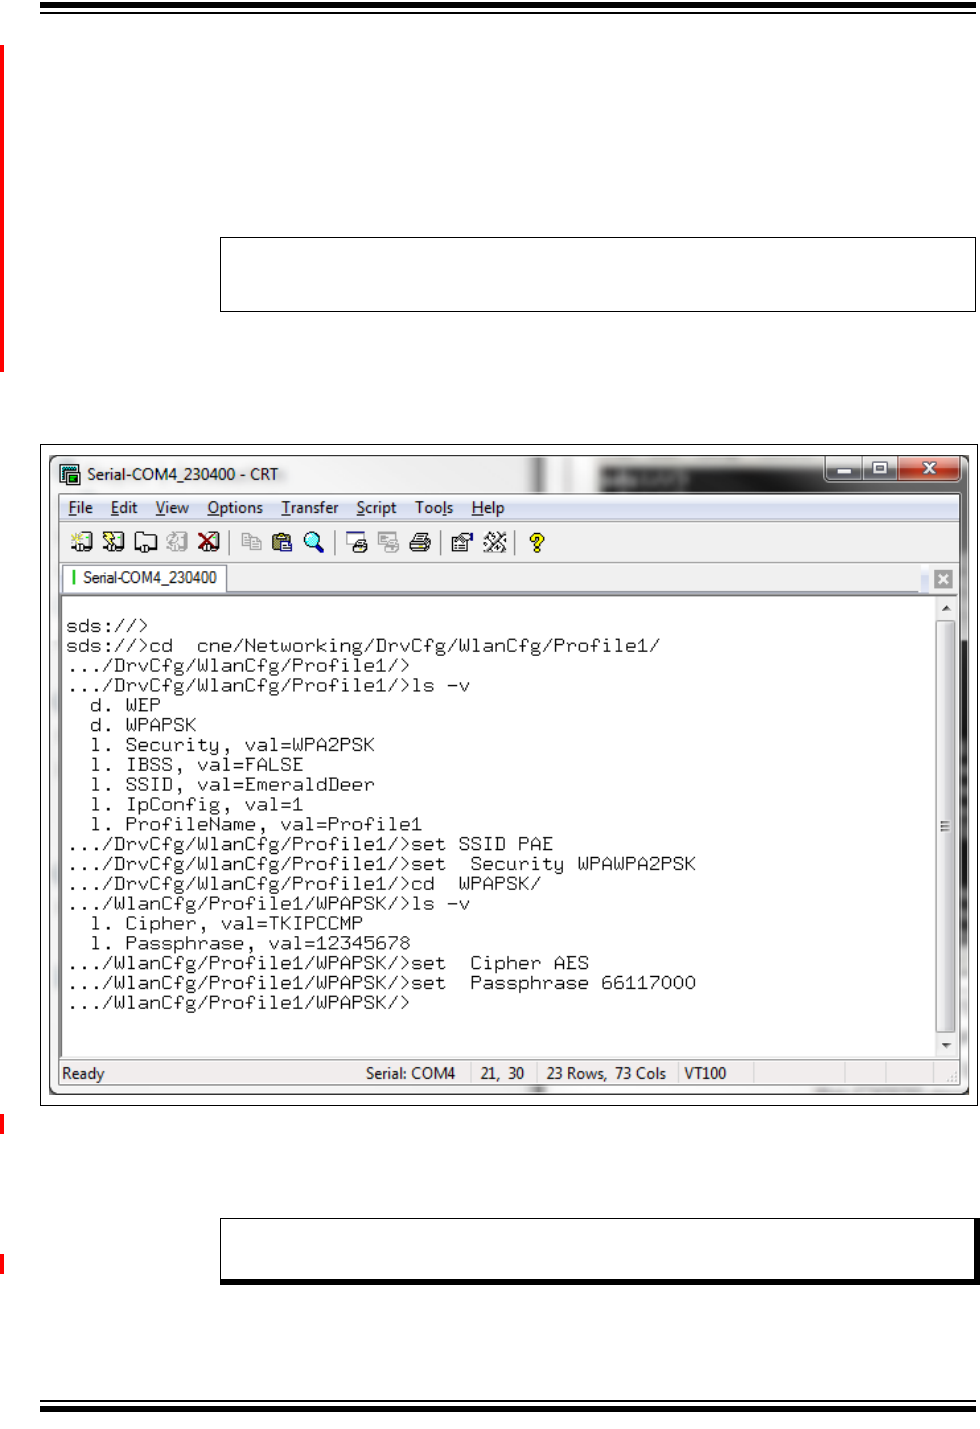Click the Connect toolbar icon
Screen dimensions: 980x1429
point(81,542)
